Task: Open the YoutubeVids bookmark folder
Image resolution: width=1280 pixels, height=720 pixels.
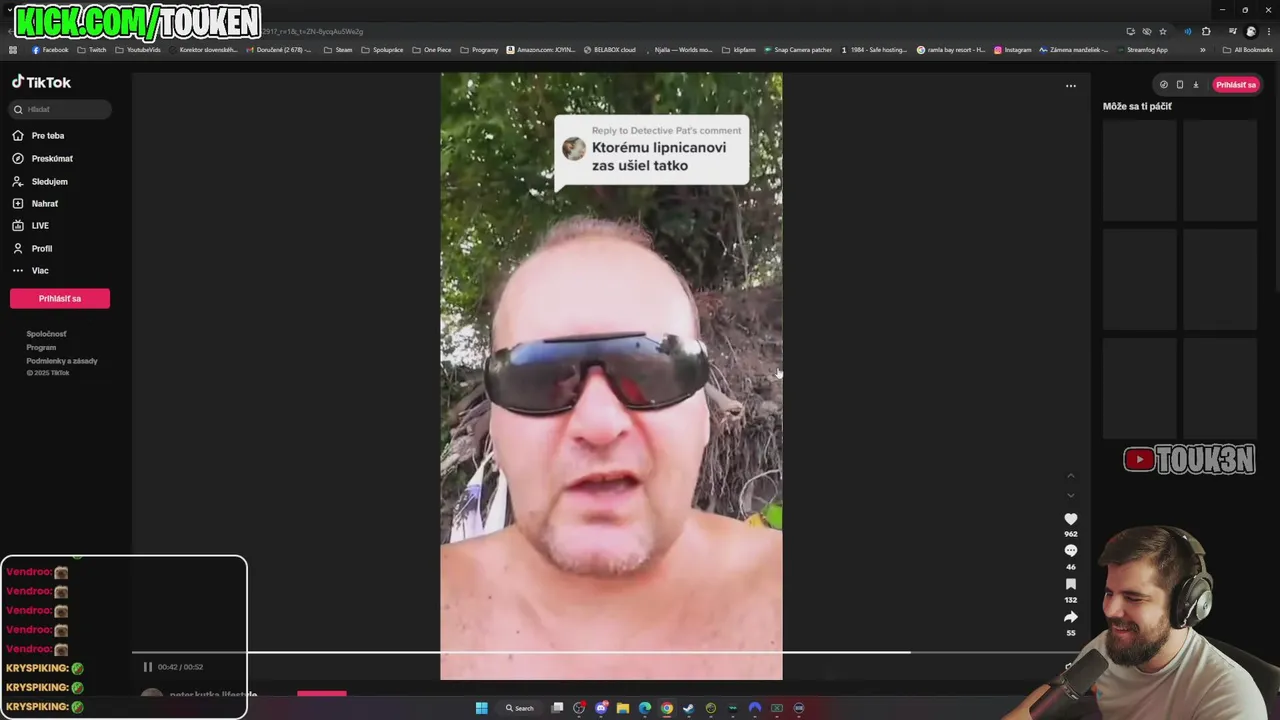Action: [x=138, y=50]
